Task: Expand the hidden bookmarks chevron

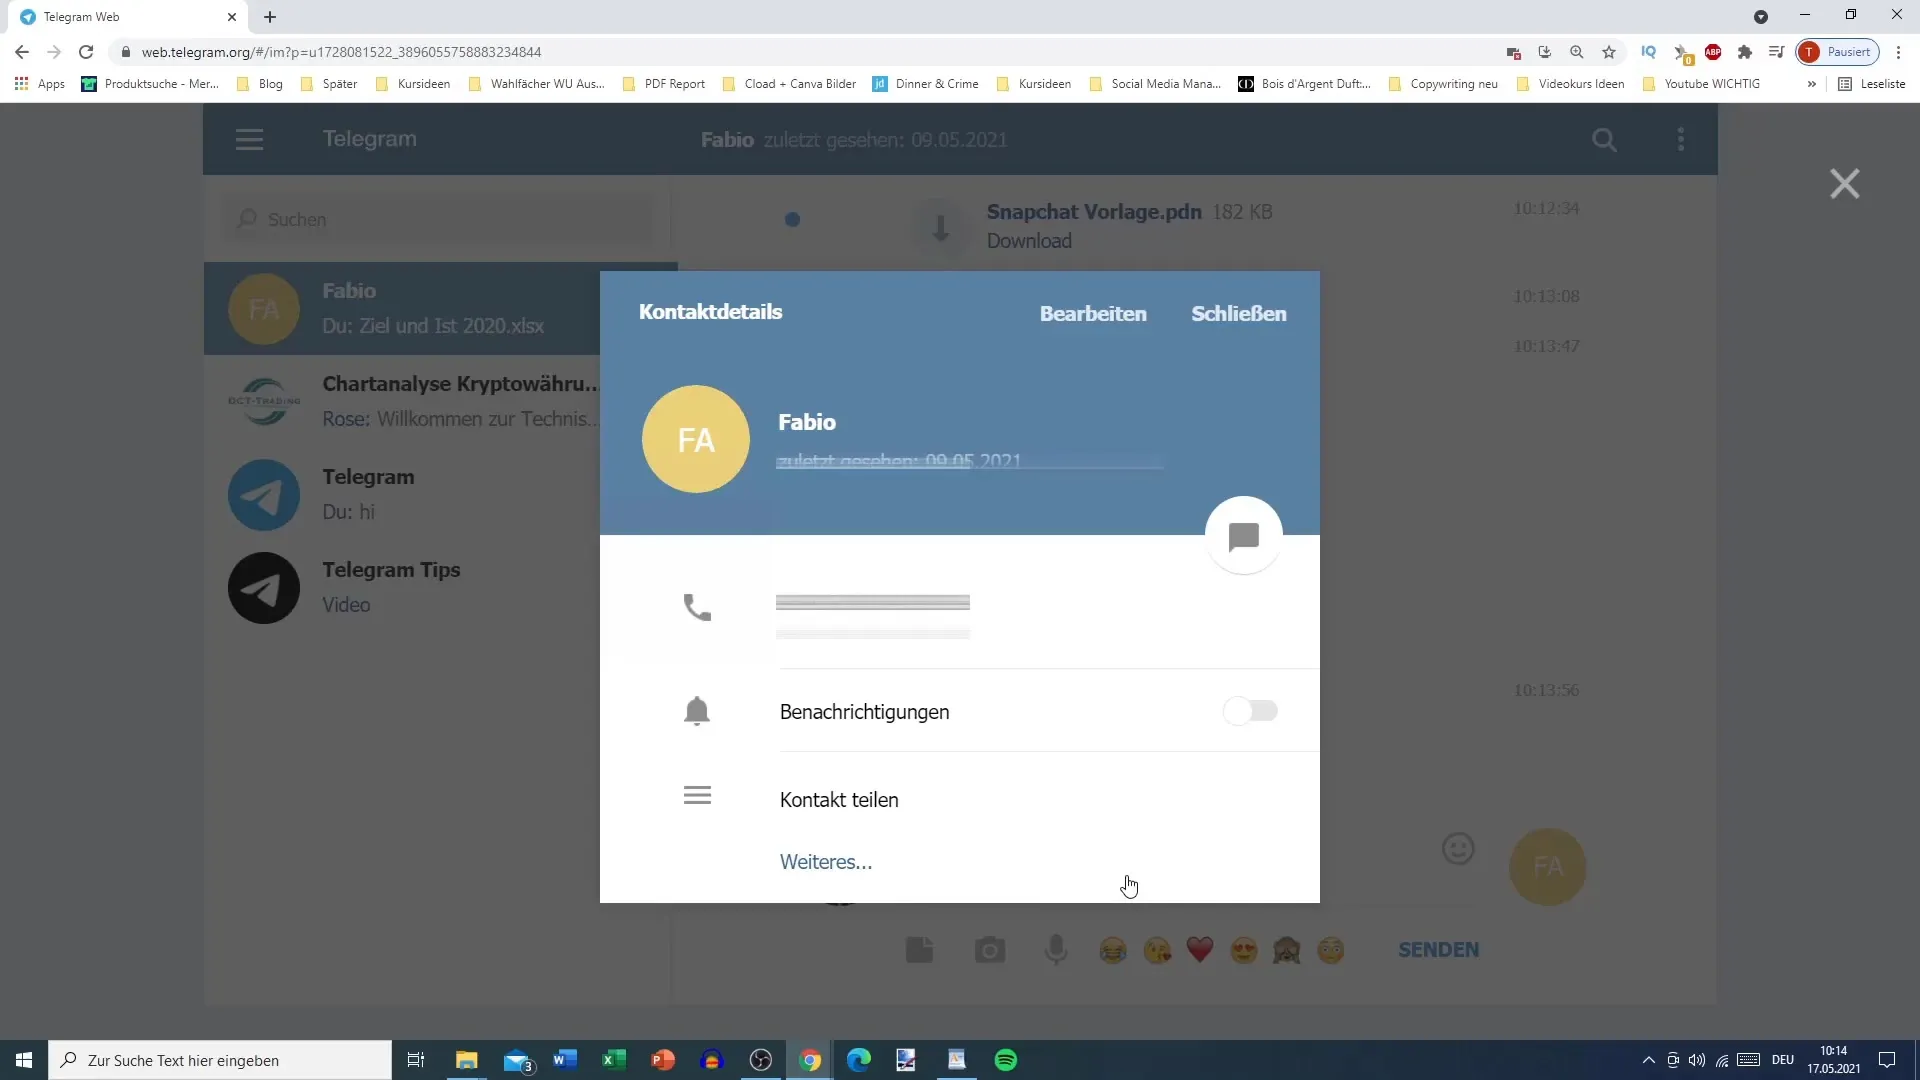Action: 1811,84
